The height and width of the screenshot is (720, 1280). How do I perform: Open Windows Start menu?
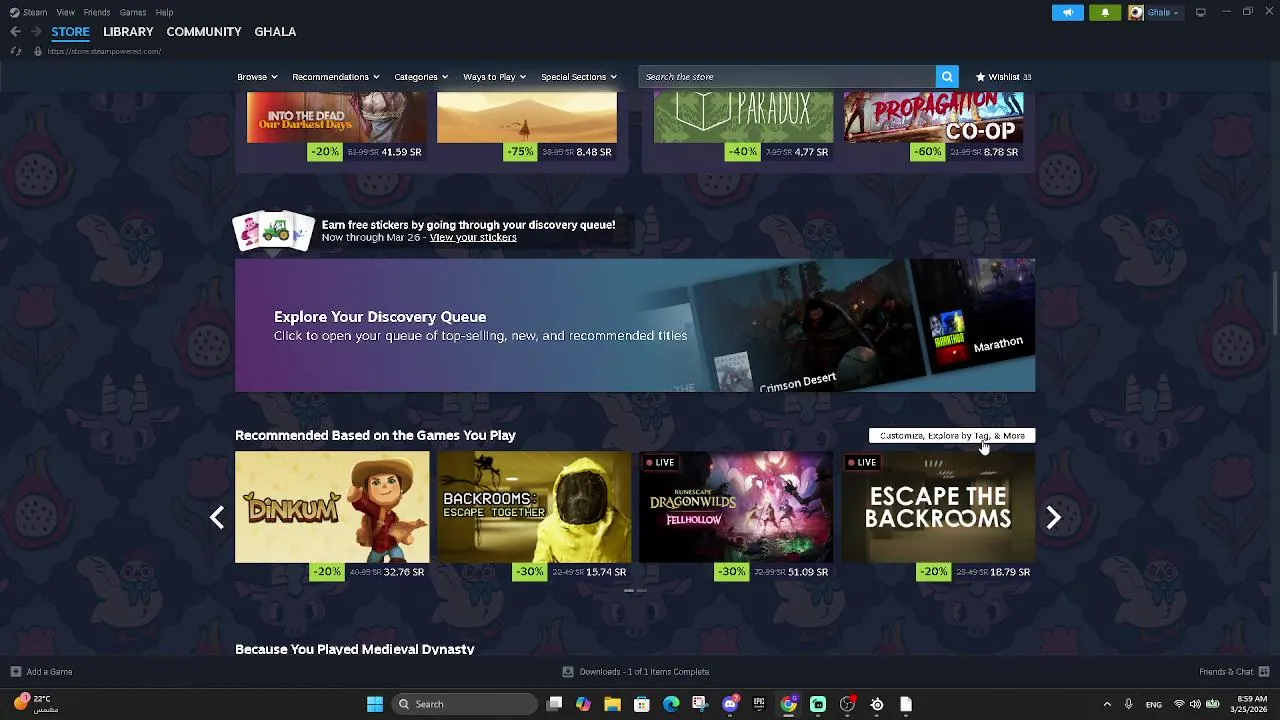coord(375,704)
